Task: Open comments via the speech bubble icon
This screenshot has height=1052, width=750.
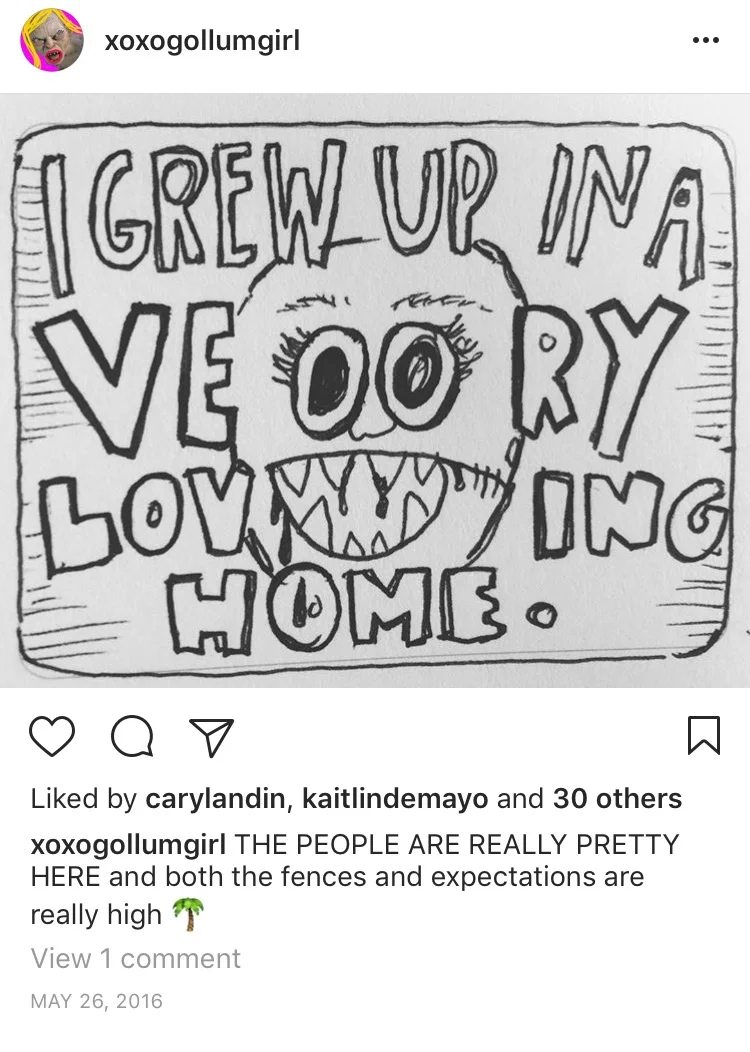Action: point(132,737)
